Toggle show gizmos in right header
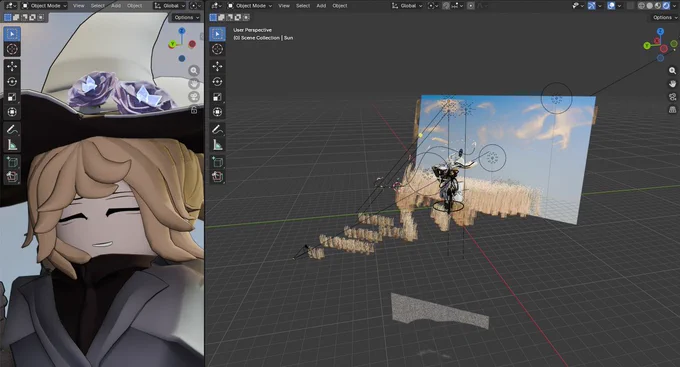Image resolution: width=680 pixels, height=367 pixels. pyautogui.click(x=592, y=6)
